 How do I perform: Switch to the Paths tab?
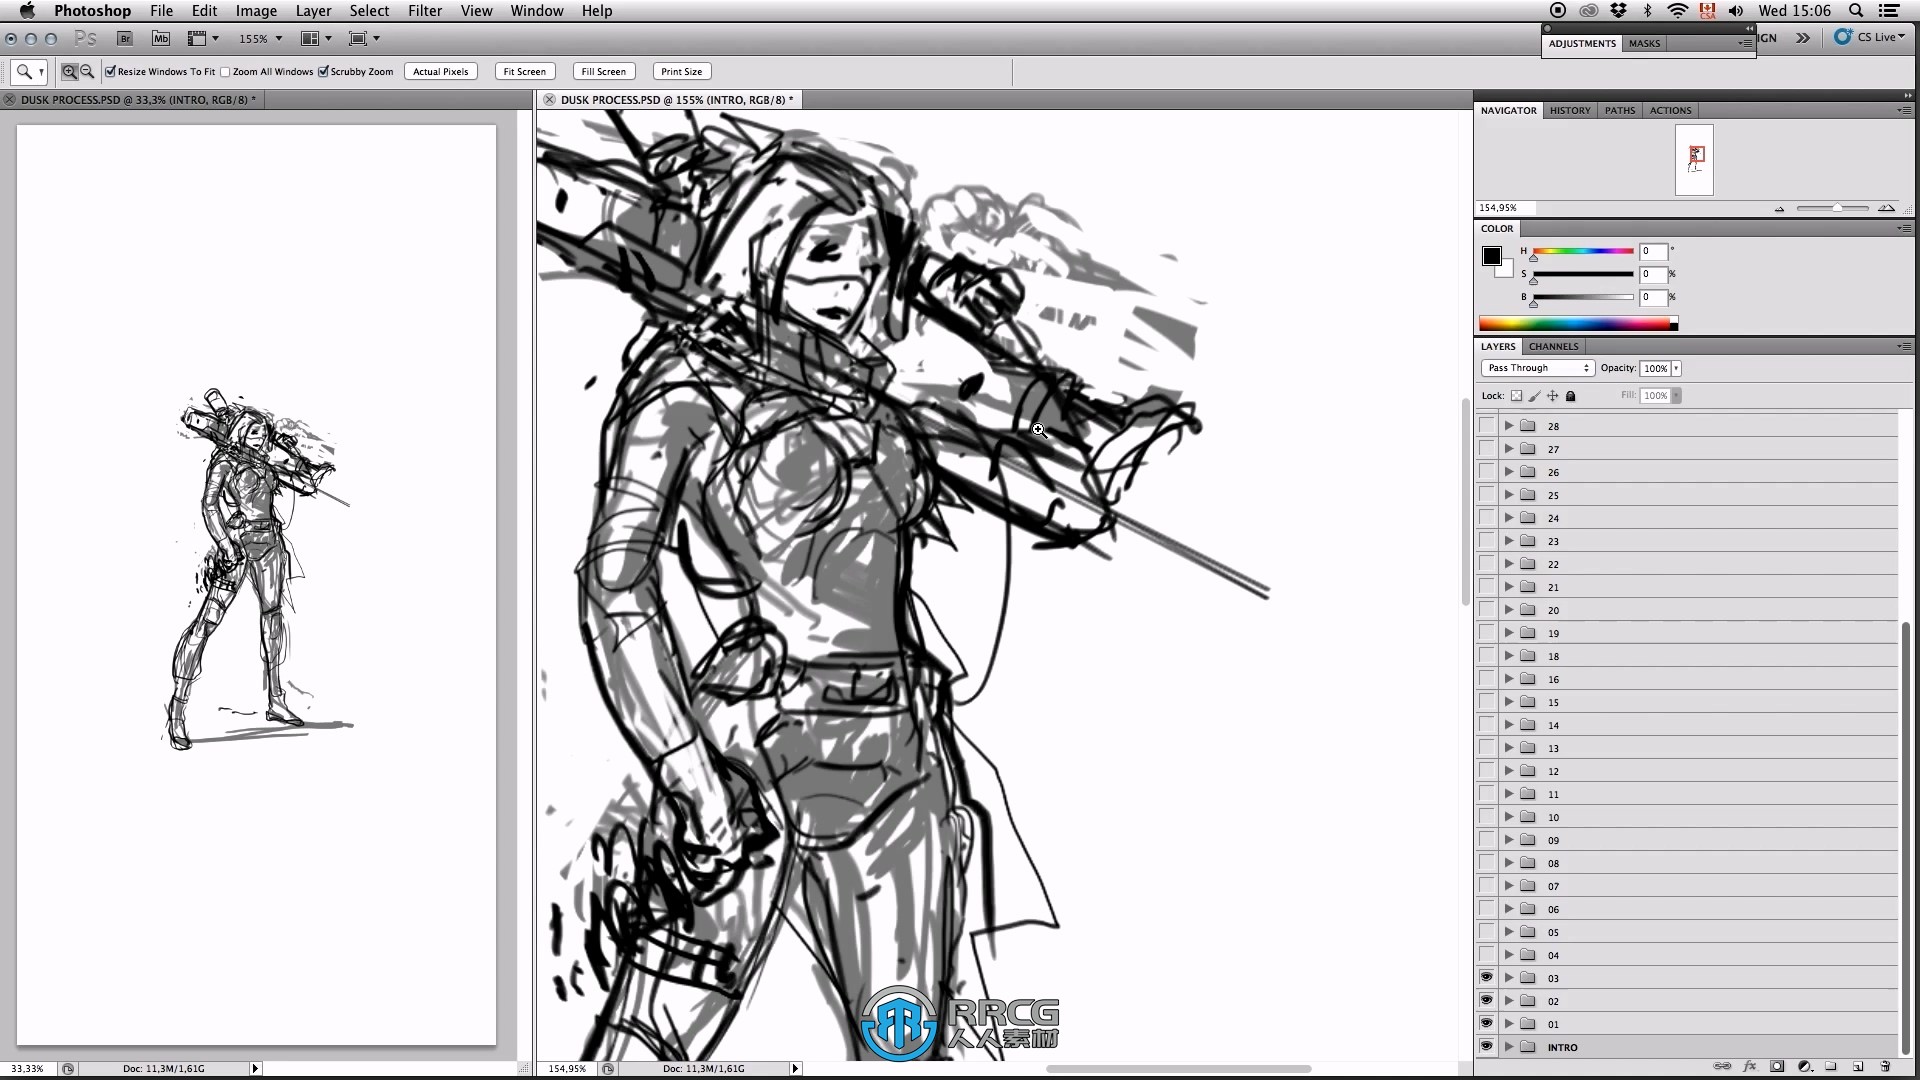(1620, 110)
